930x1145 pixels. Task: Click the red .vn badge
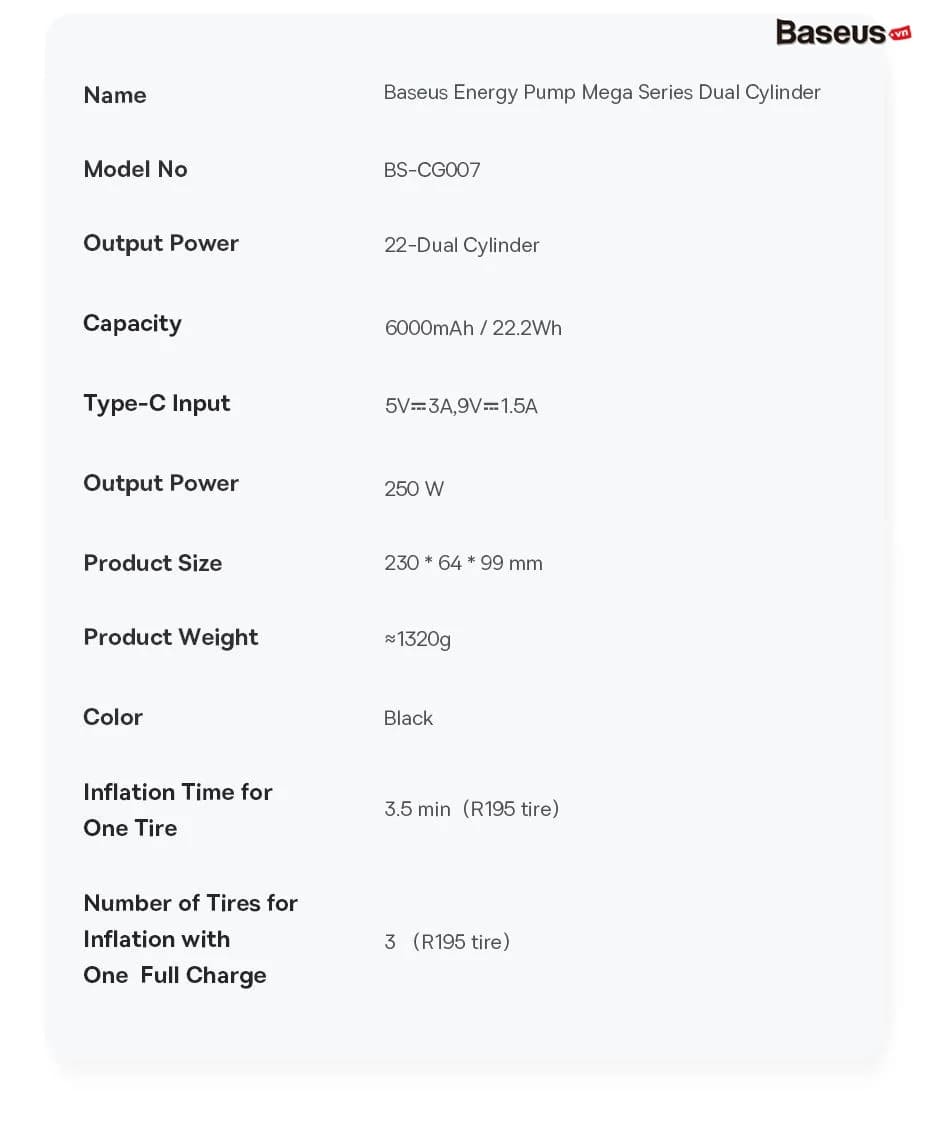pos(899,33)
